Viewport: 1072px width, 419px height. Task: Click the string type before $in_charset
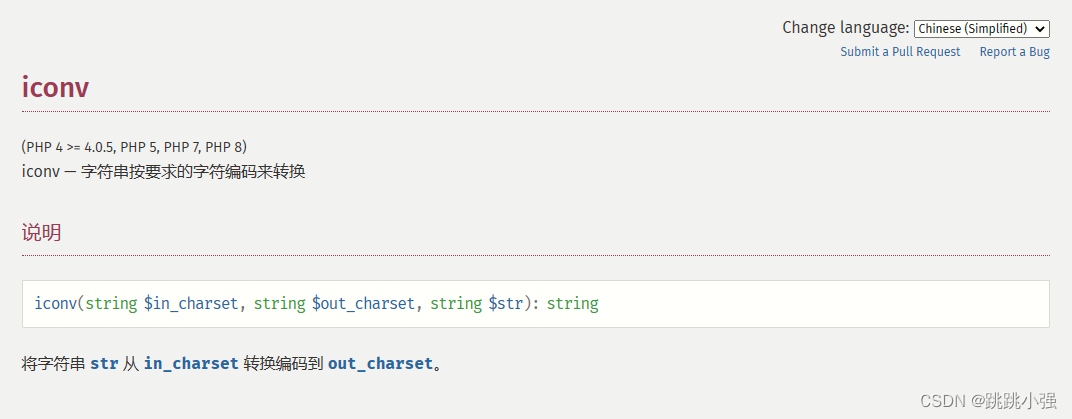[111, 303]
